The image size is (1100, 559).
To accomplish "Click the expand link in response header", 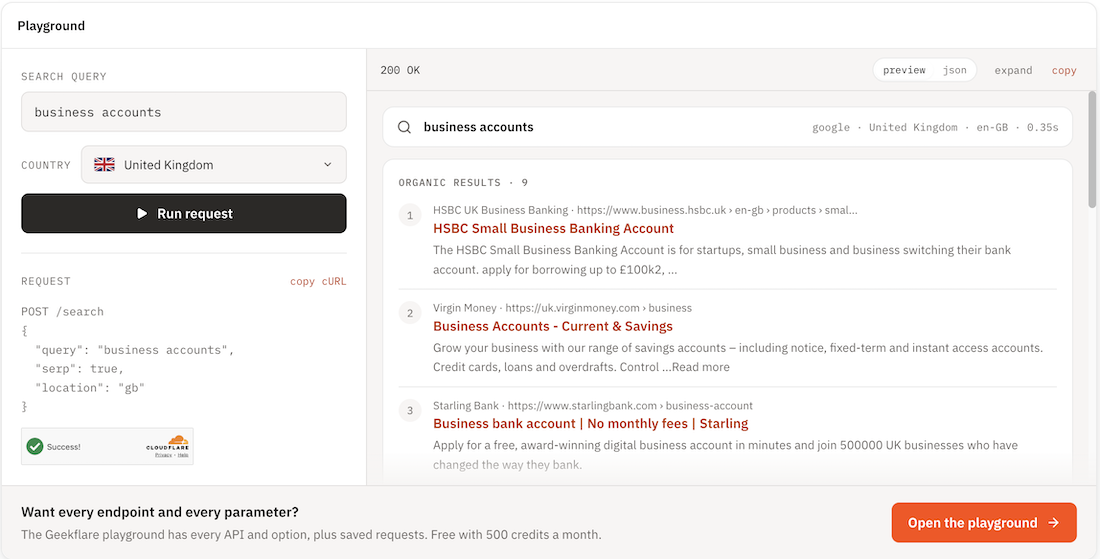I will tap(1013, 70).
